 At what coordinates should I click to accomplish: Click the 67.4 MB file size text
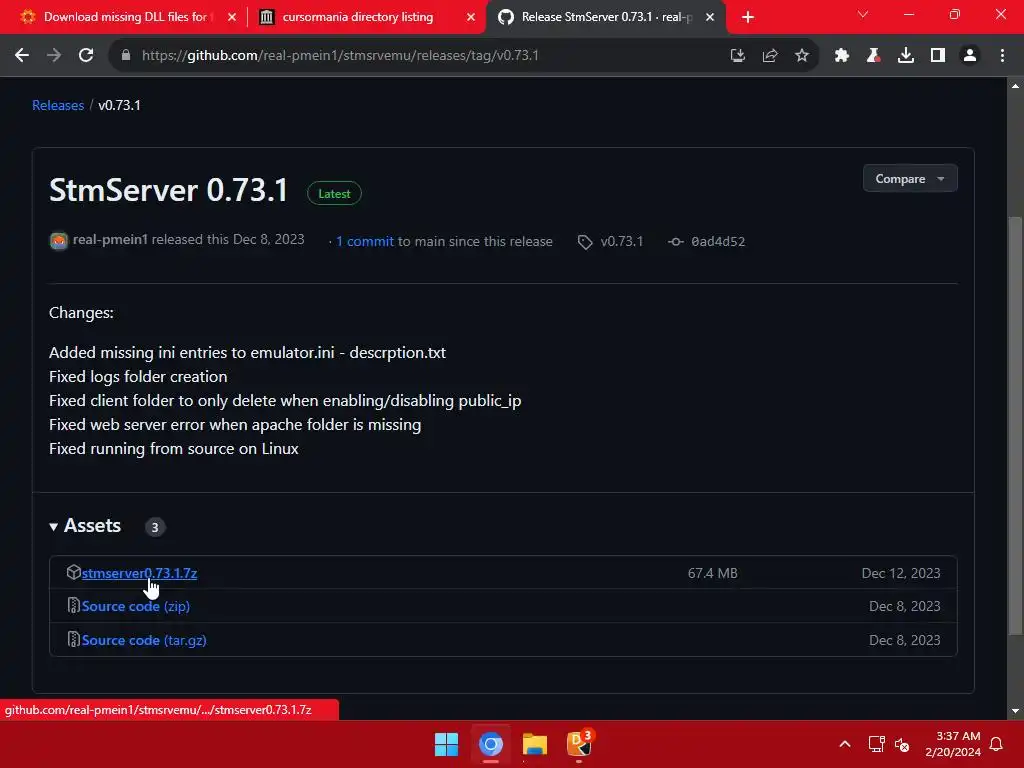(712, 573)
